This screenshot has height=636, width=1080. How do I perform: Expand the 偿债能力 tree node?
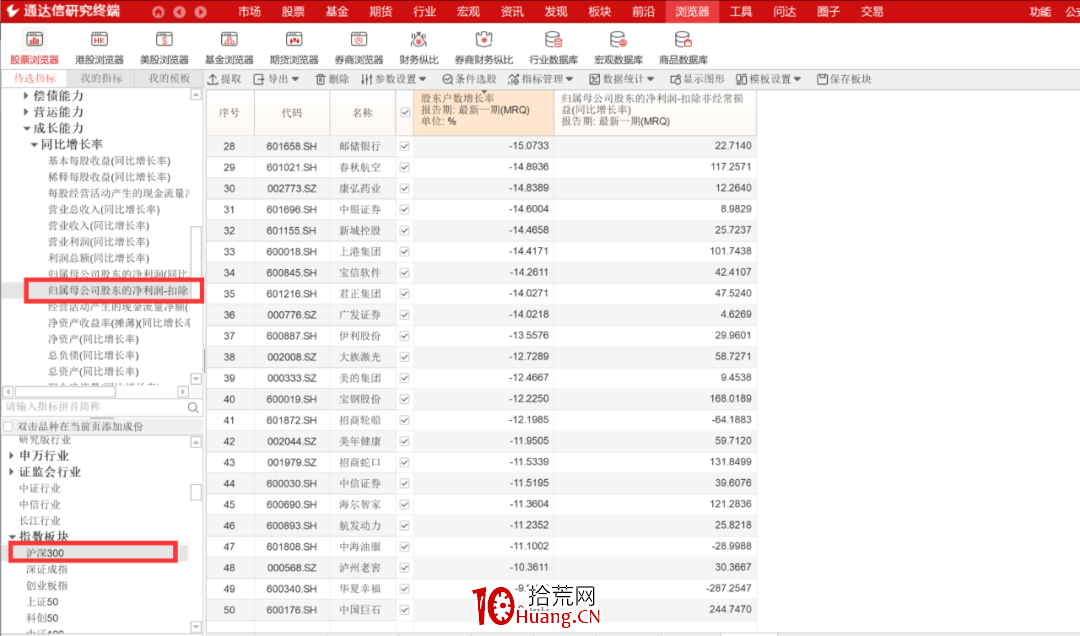point(26,96)
